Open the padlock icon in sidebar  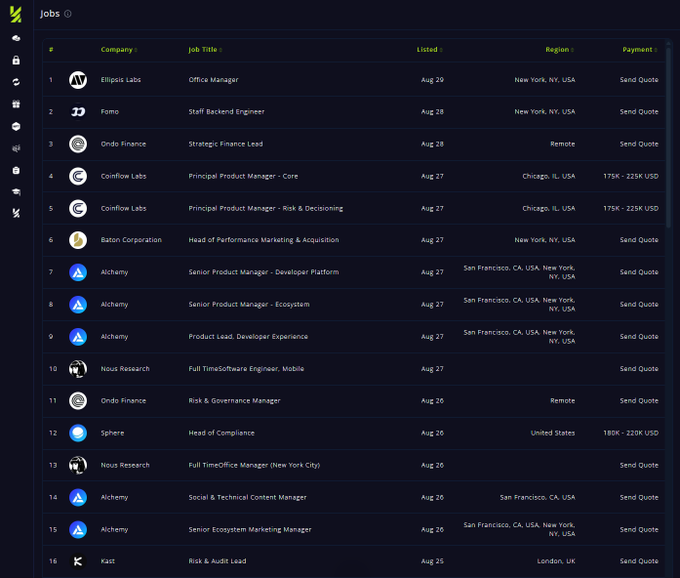click(x=16, y=60)
